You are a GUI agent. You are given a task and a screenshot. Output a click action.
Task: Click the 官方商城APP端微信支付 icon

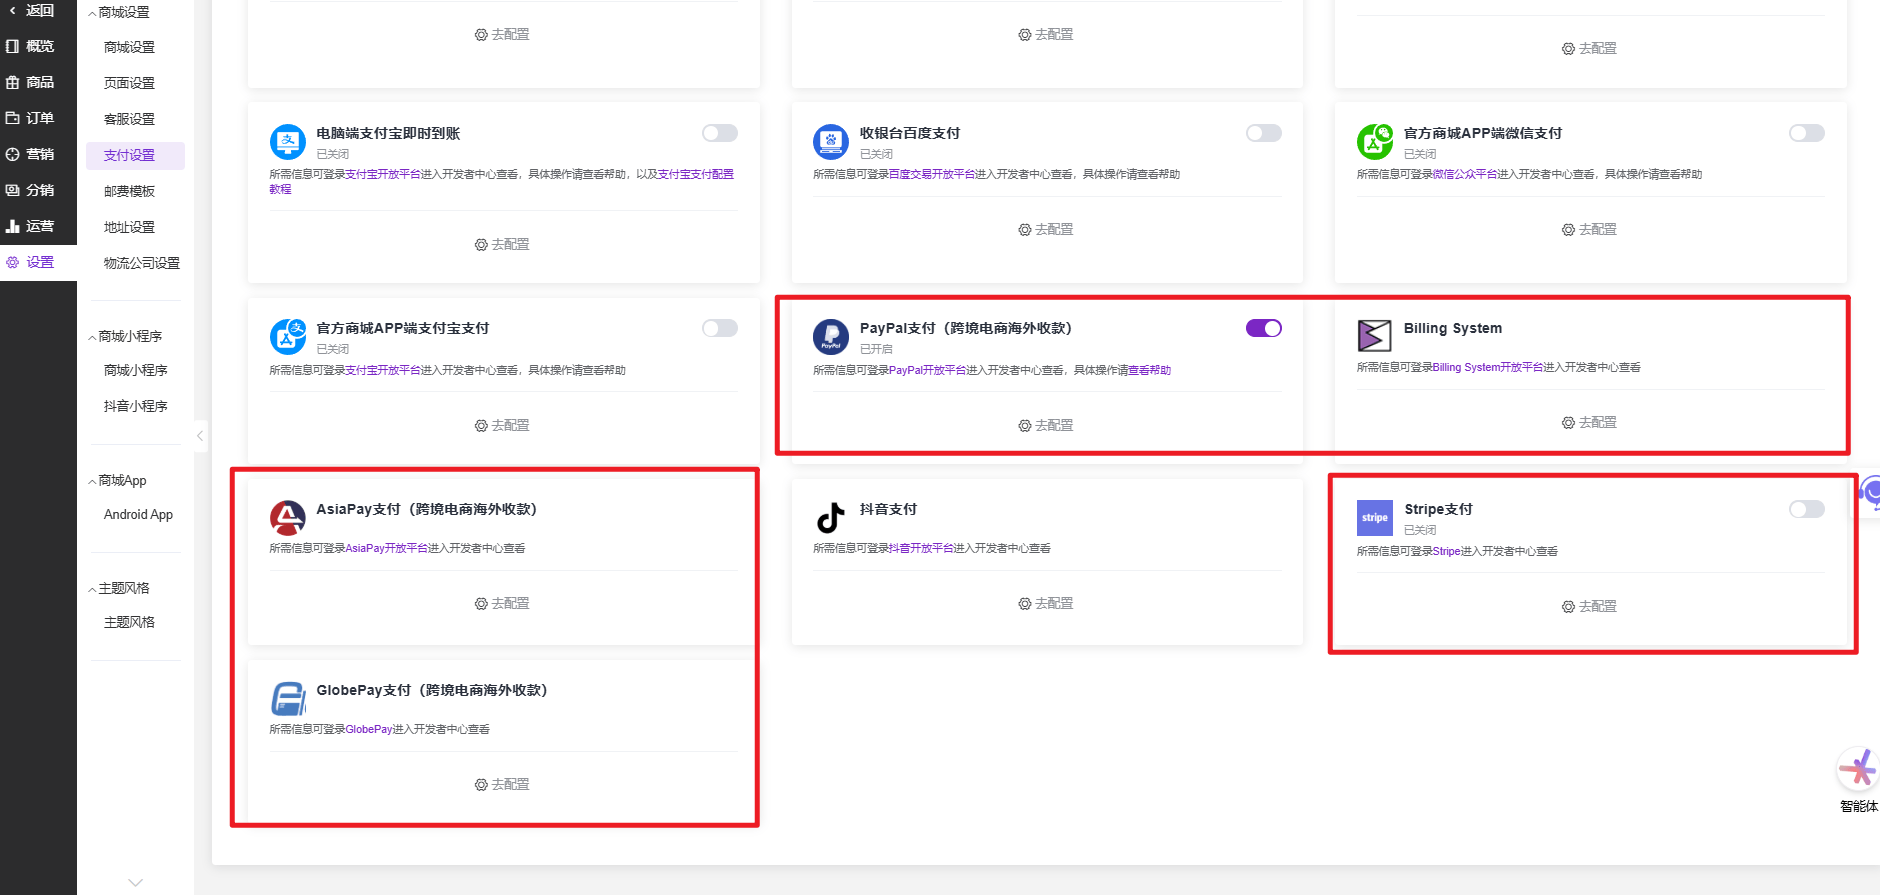[1375, 142]
